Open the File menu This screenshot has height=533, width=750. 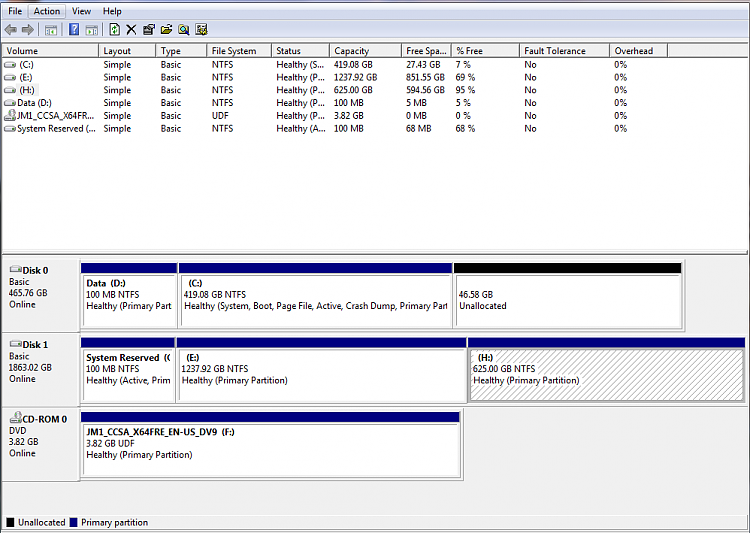tap(15, 11)
